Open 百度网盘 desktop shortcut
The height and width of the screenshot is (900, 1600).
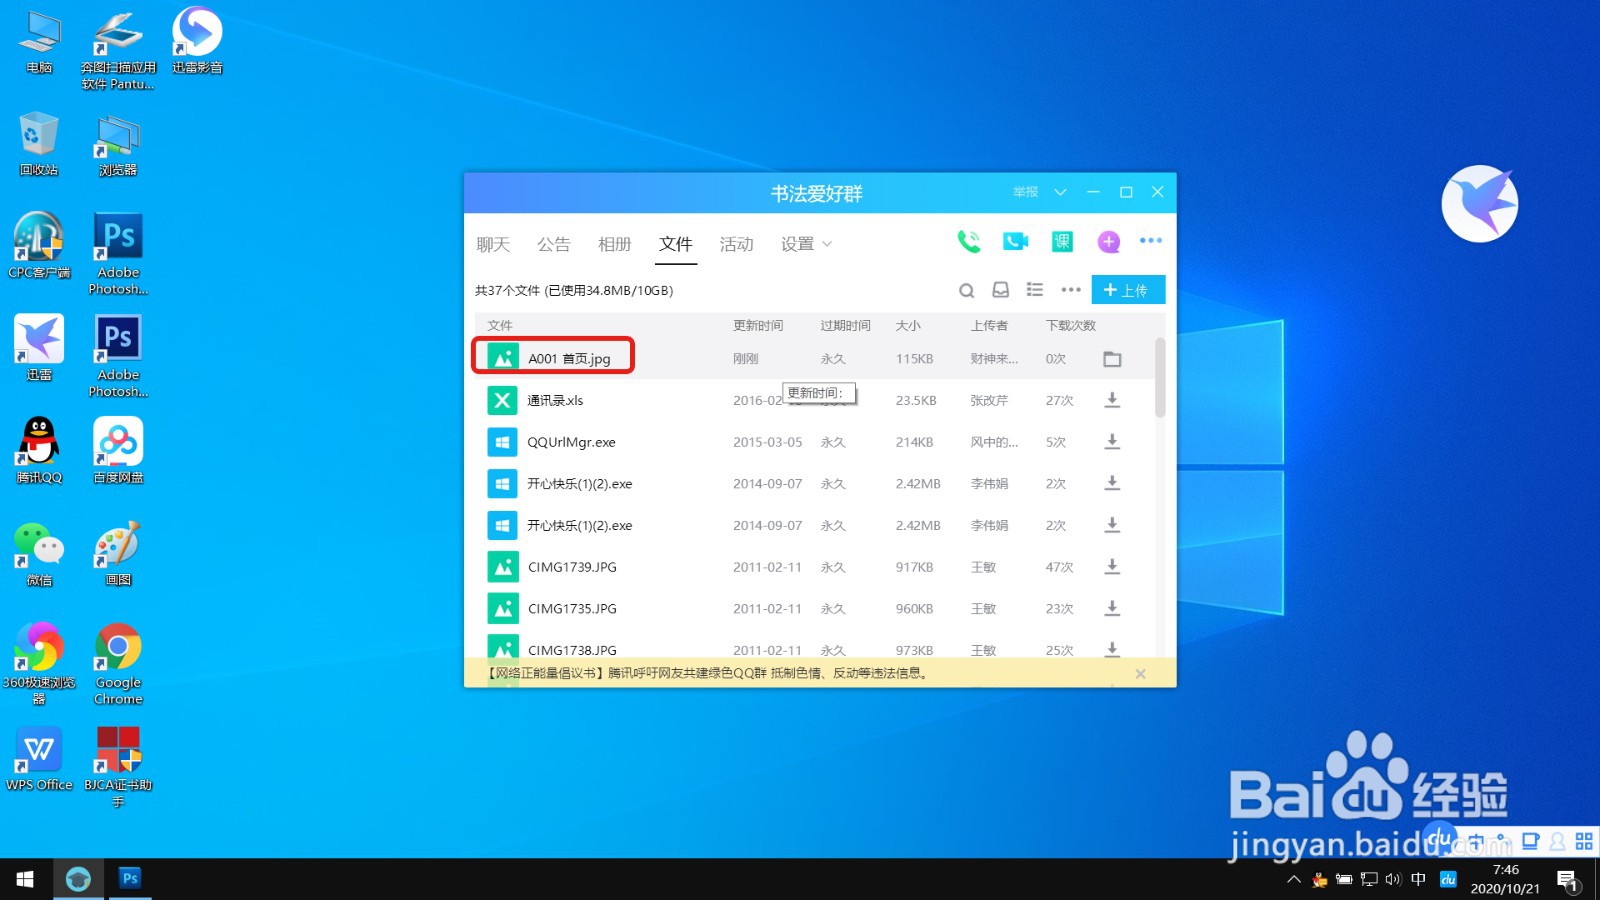point(118,450)
